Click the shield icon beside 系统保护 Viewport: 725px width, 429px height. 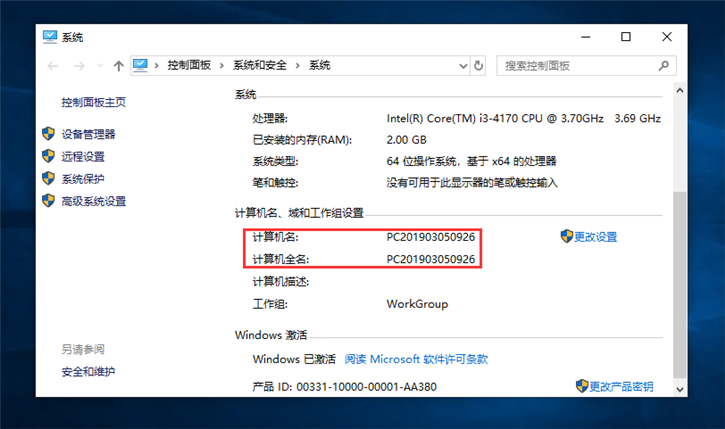48,179
